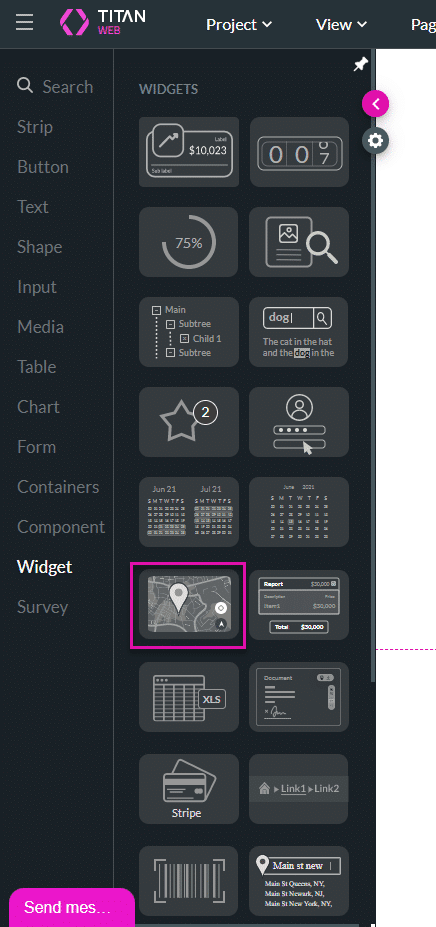Choose the tree view widget
The image size is (436, 927).
189,332
